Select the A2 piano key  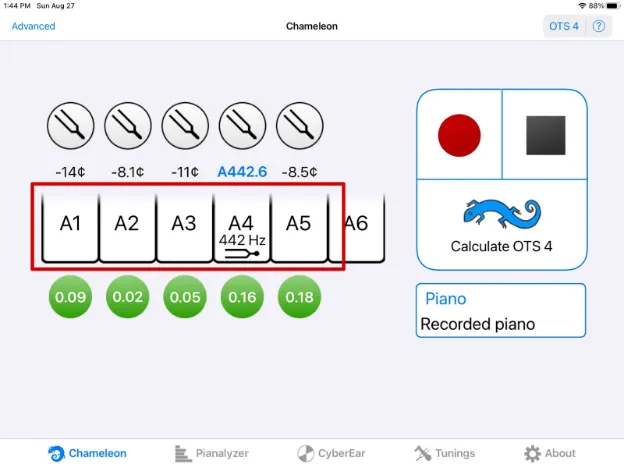[127, 228]
